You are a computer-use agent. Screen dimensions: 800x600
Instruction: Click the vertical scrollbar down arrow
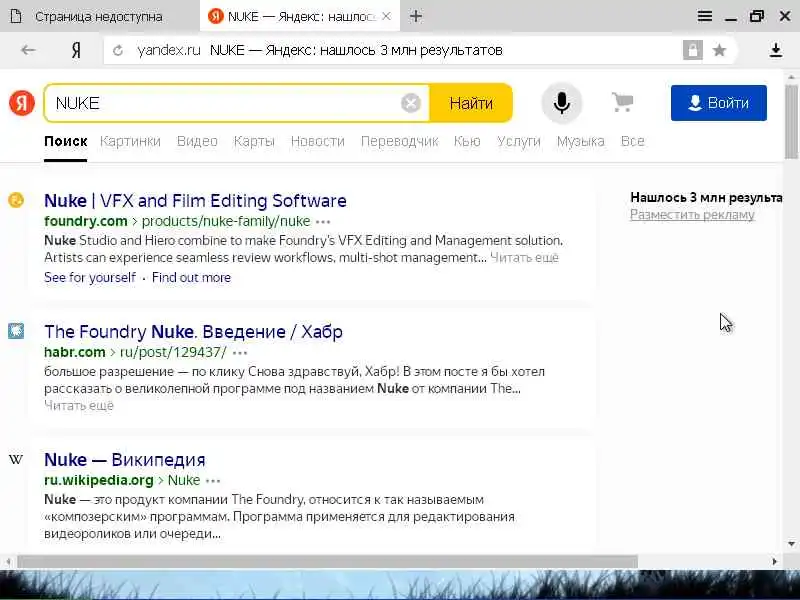pyautogui.click(x=791, y=544)
